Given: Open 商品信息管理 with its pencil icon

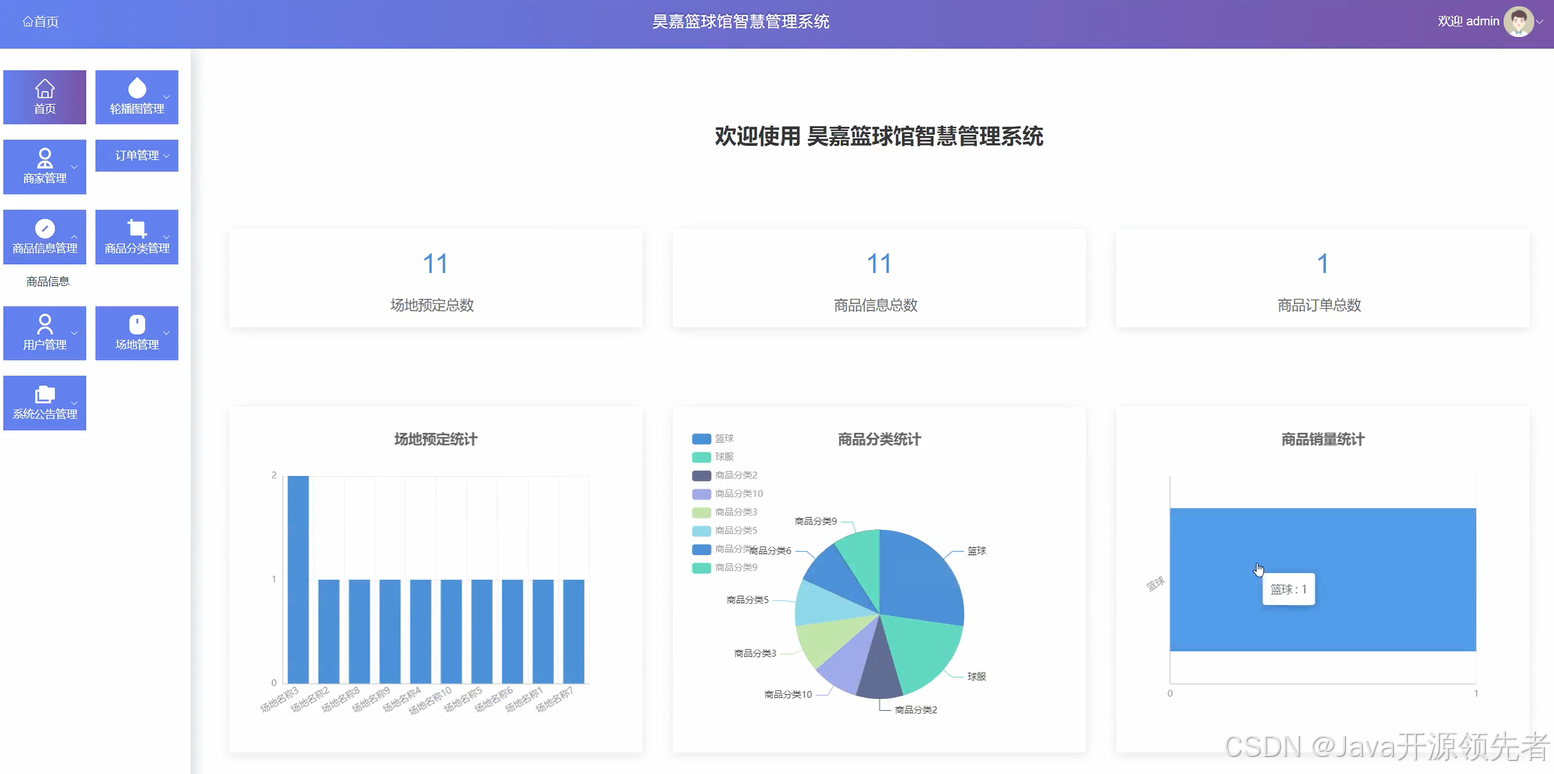Looking at the screenshot, I should click(44, 228).
